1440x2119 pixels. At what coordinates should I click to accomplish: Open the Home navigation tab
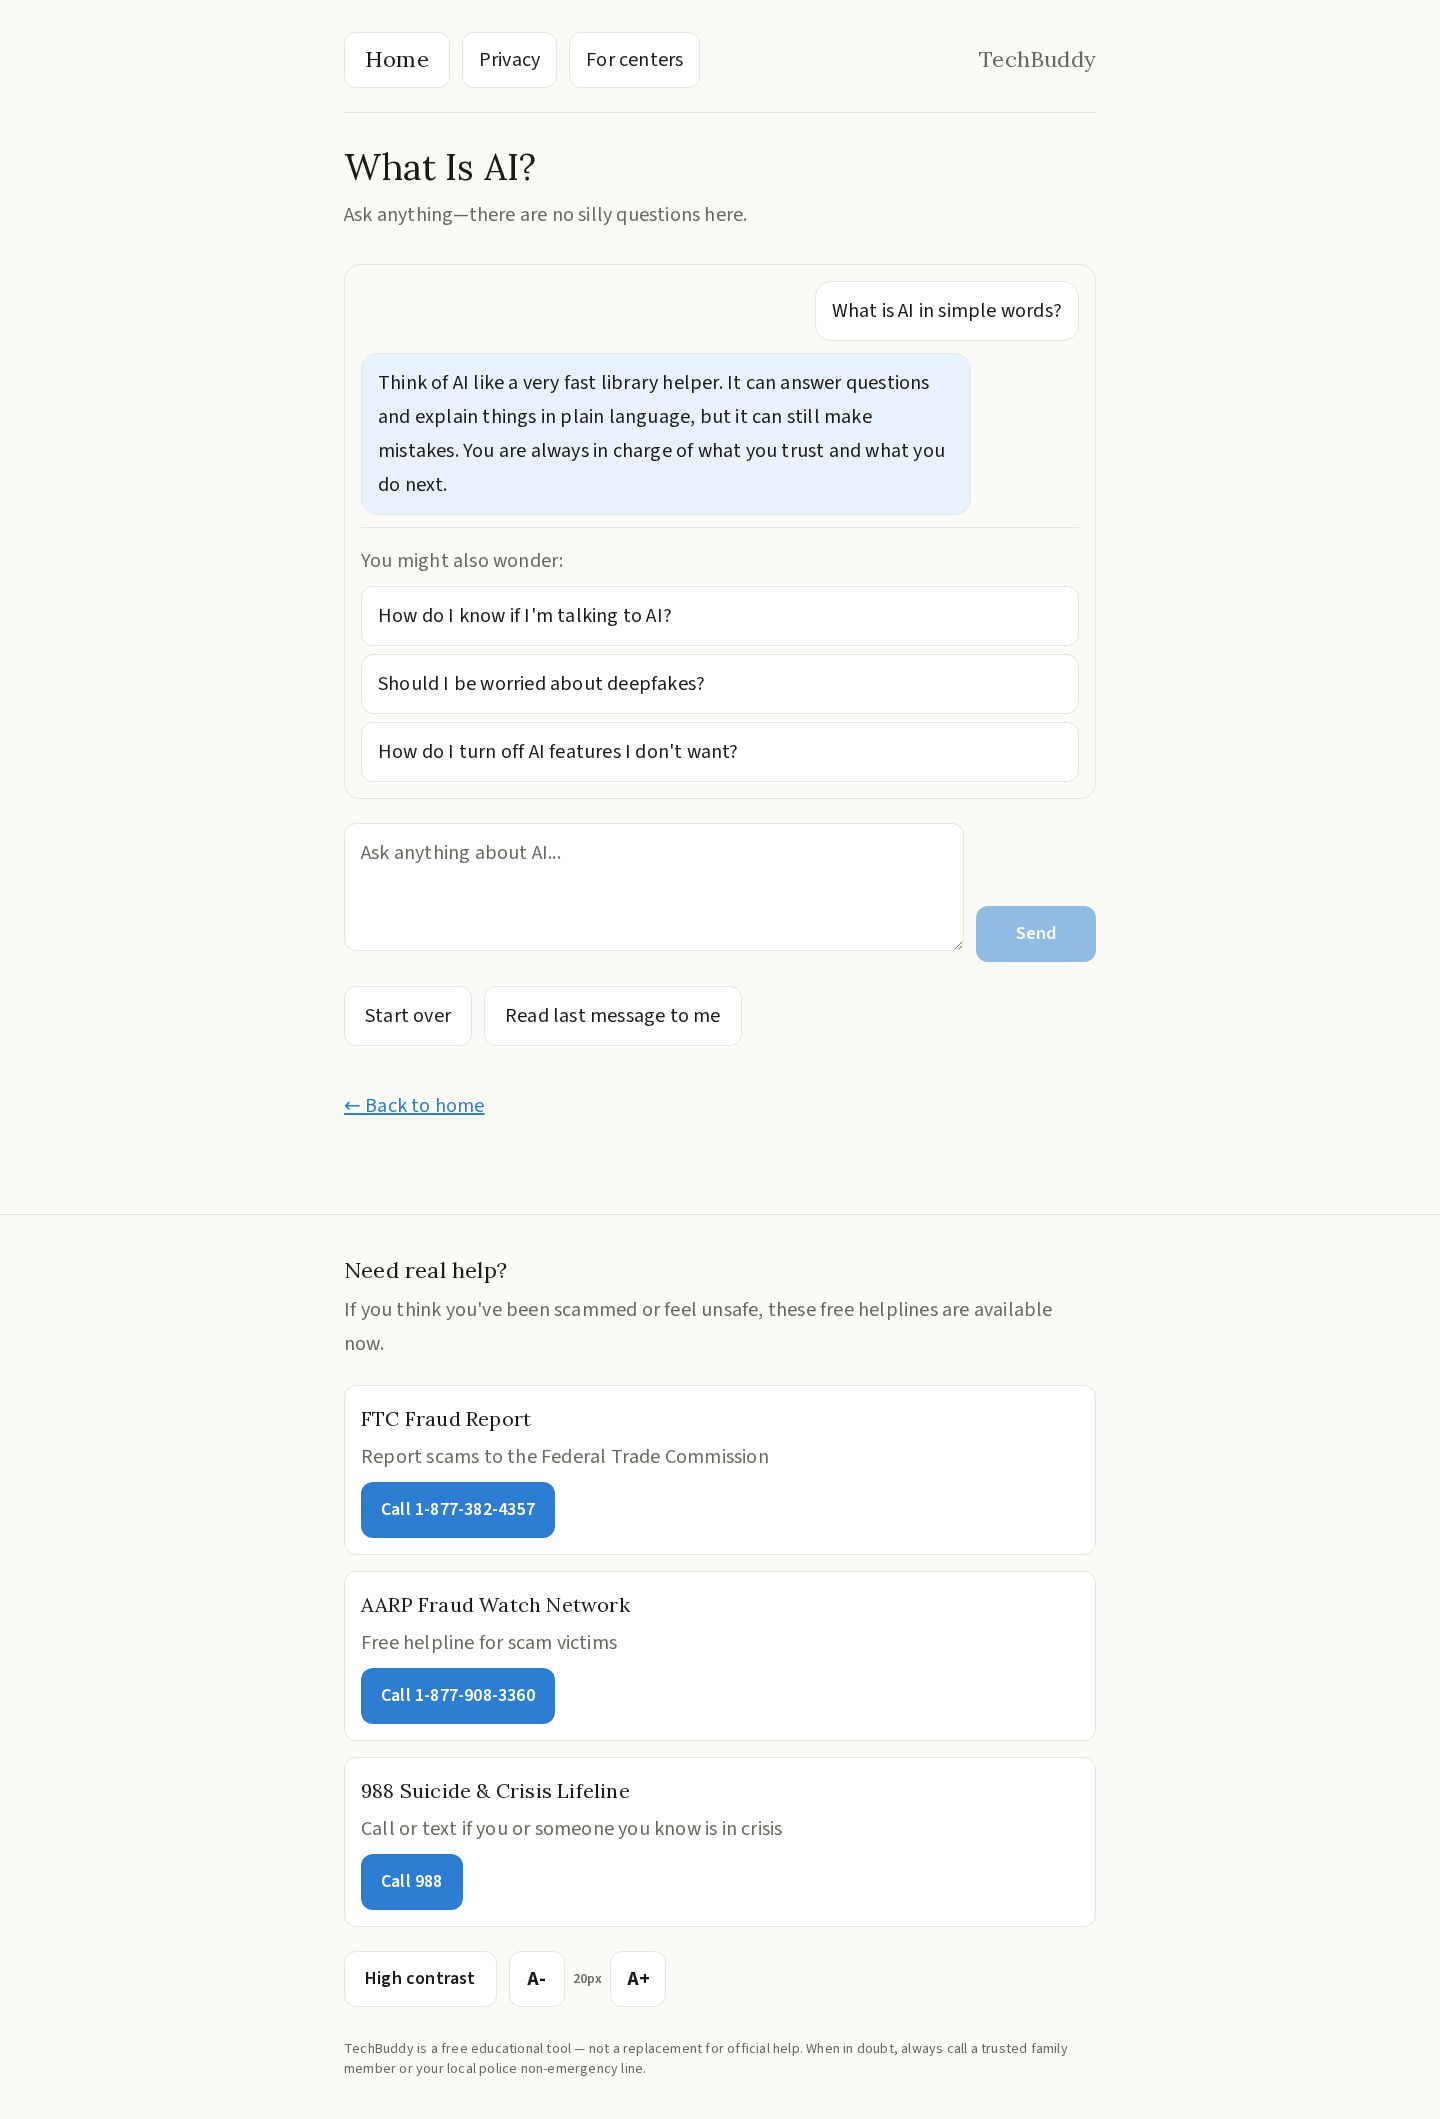tap(397, 60)
